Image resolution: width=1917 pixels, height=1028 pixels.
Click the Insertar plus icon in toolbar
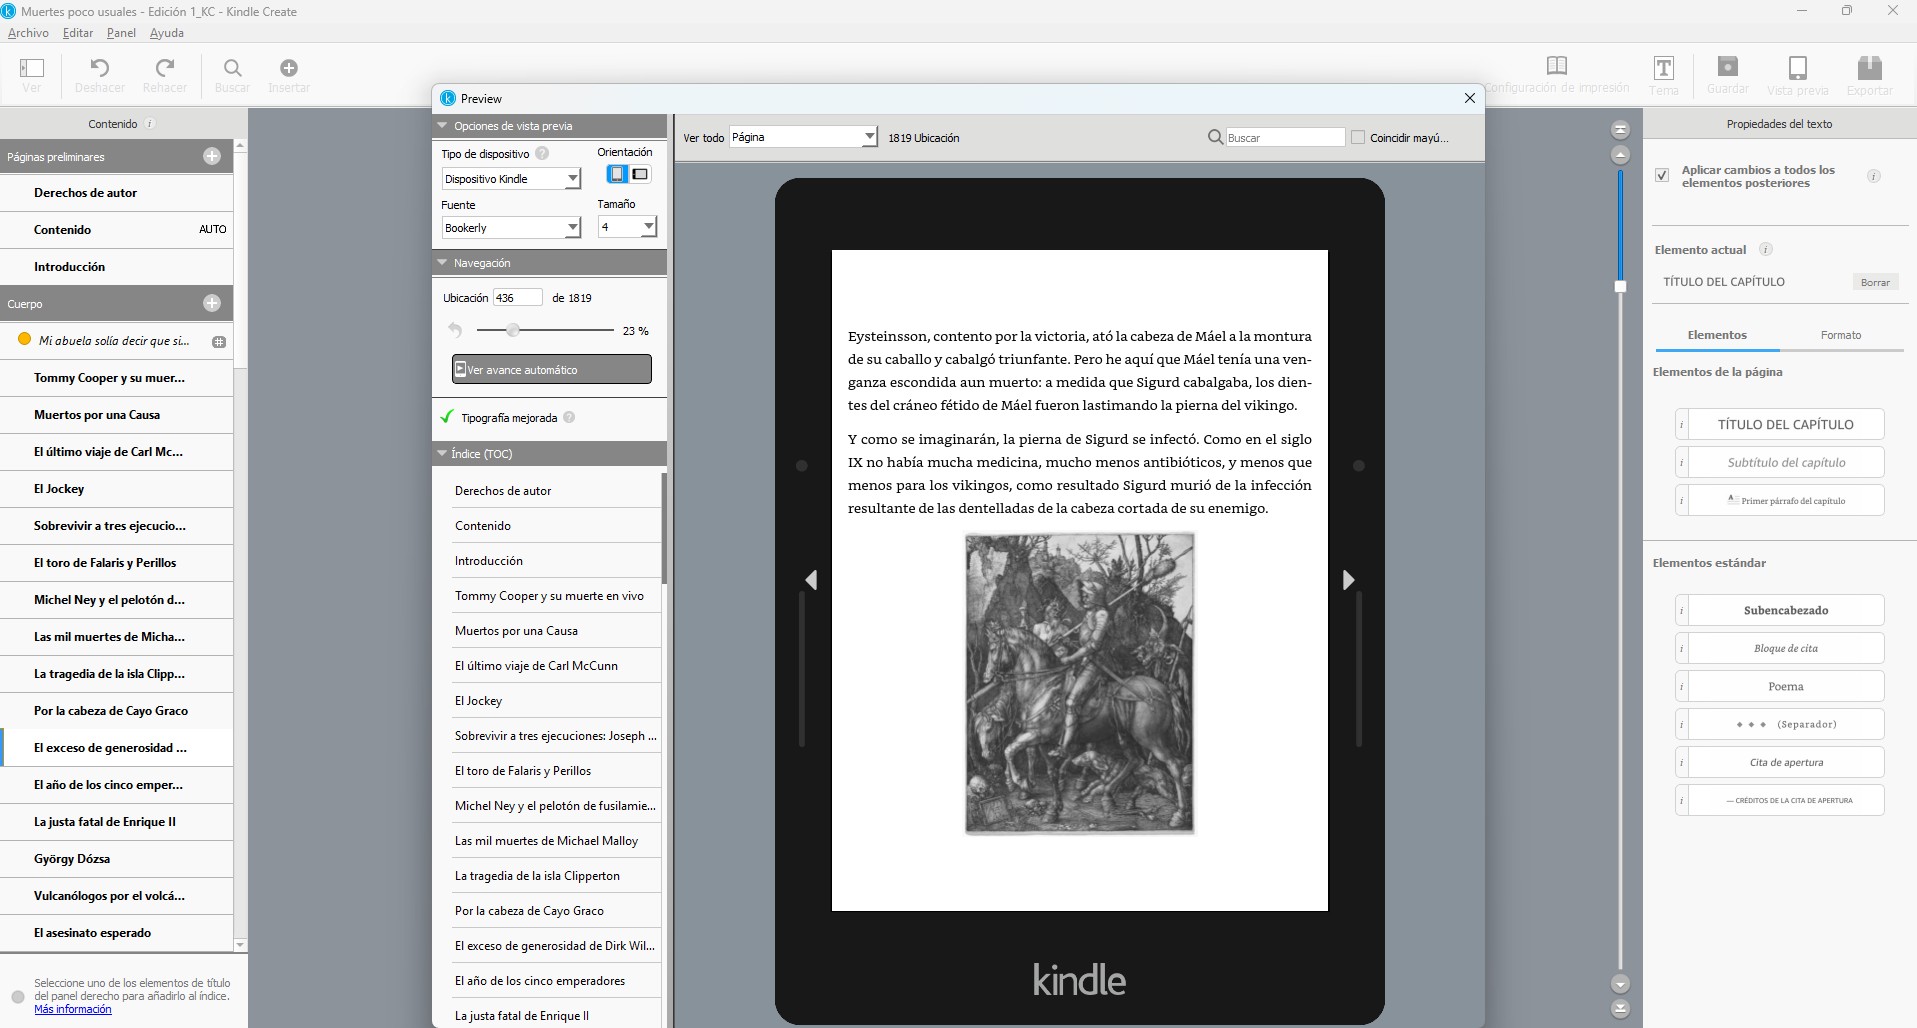(x=289, y=68)
